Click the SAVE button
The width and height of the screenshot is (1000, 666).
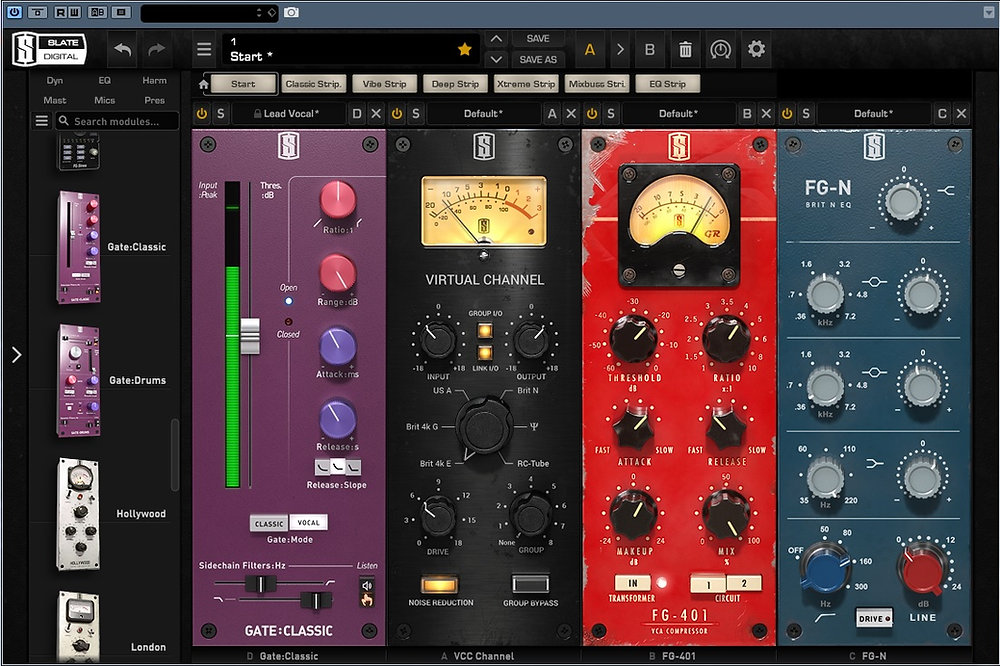click(x=537, y=38)
